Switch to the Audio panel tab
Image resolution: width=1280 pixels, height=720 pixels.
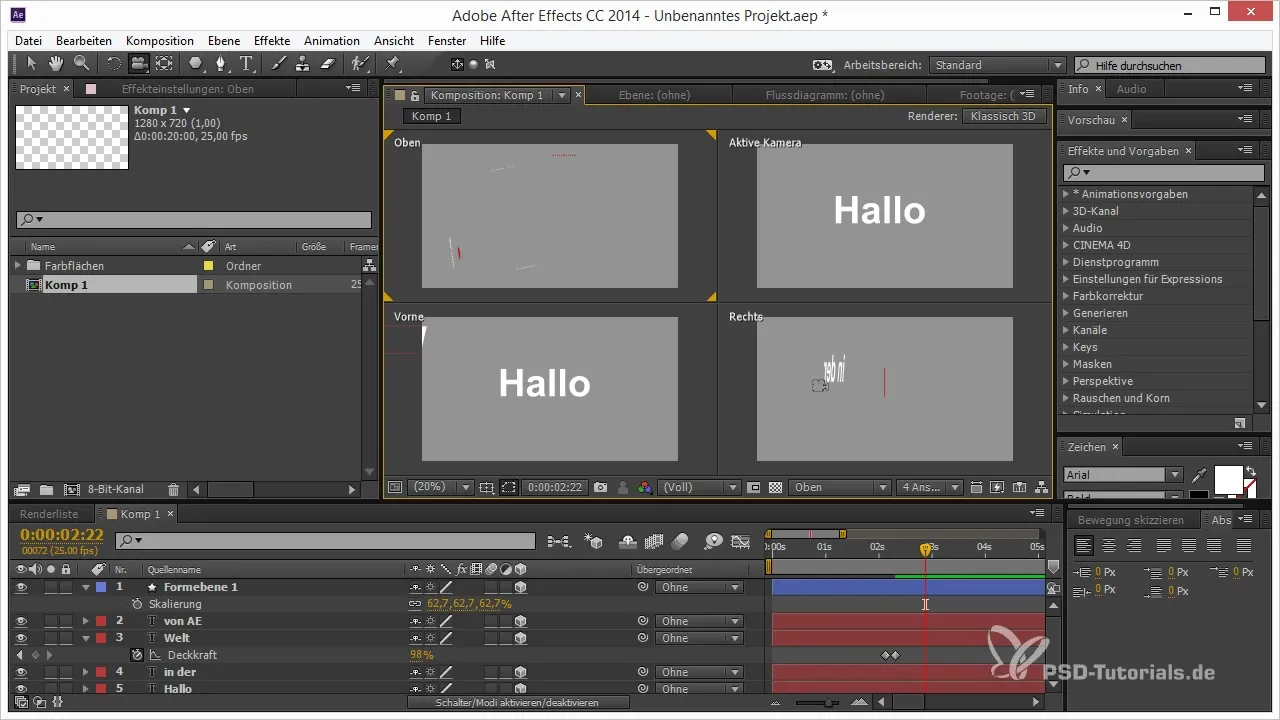click(x=1131, y=89)
